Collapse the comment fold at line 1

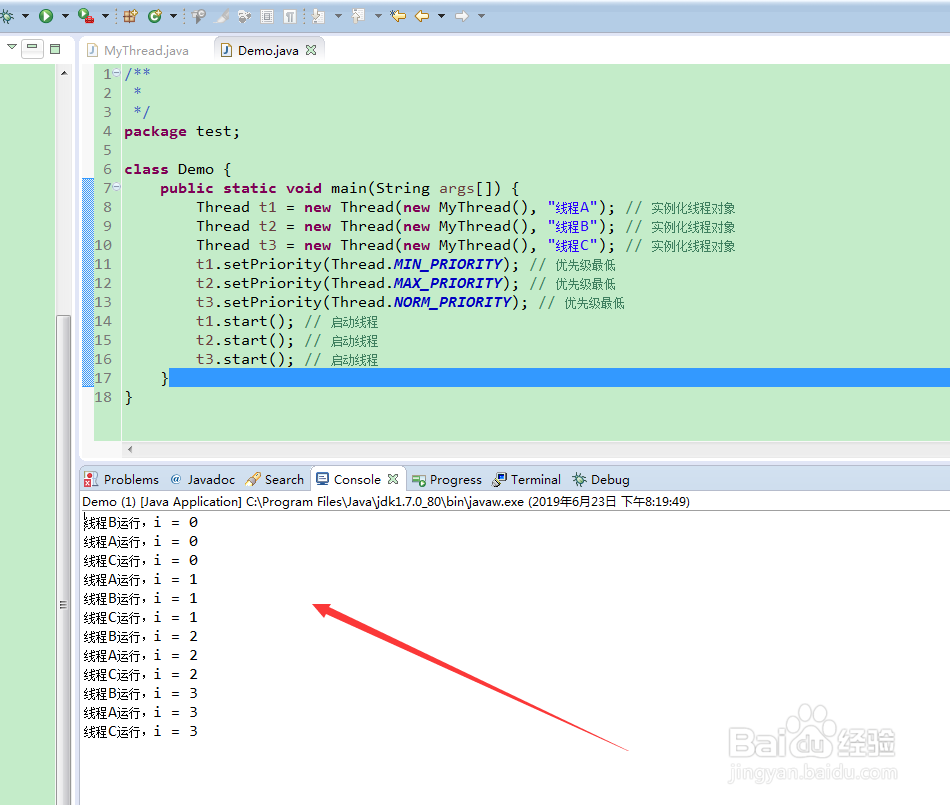[116, 73]
